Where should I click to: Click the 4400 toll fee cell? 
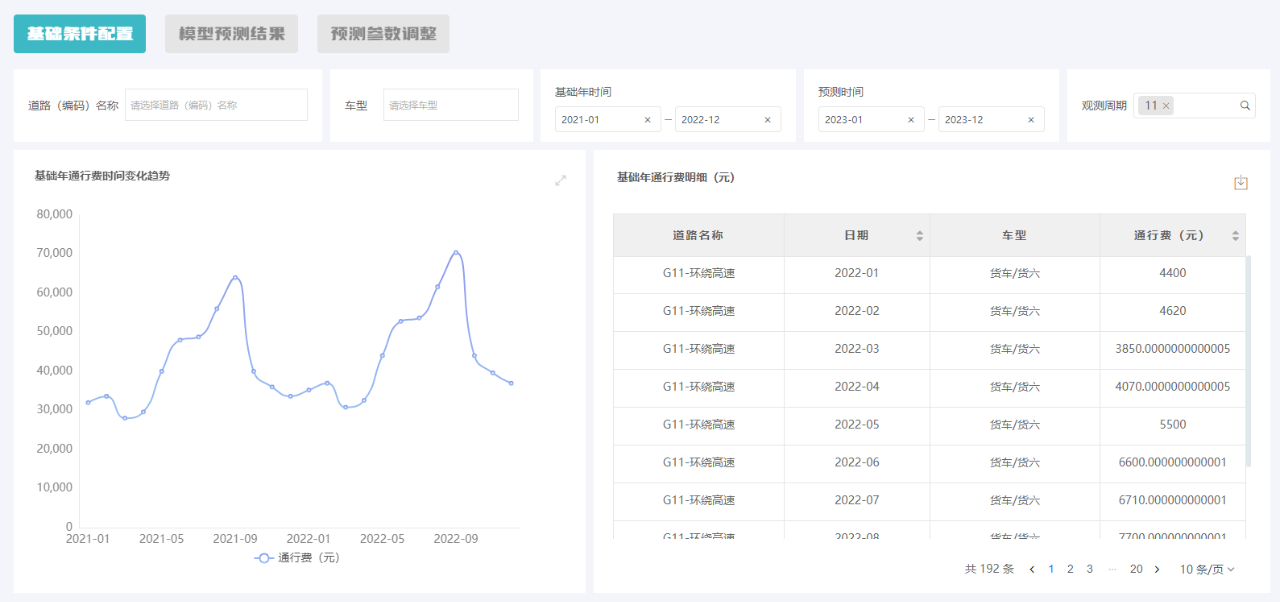(x=1173, y=273)
